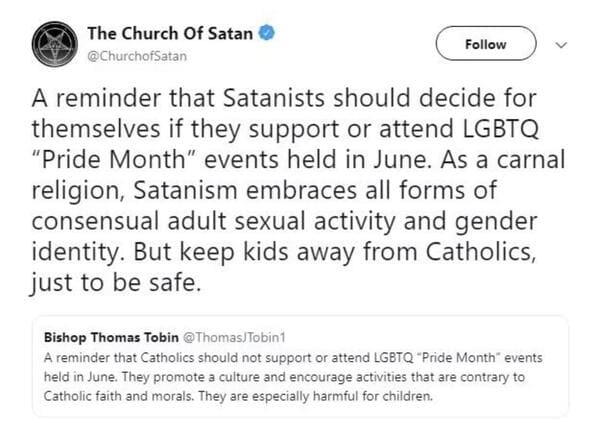This screenshot has height=423, width=599.
Task: Open Bishop Thomas Tobin's name in quoted tweet
Action: [x=111, y=337]
